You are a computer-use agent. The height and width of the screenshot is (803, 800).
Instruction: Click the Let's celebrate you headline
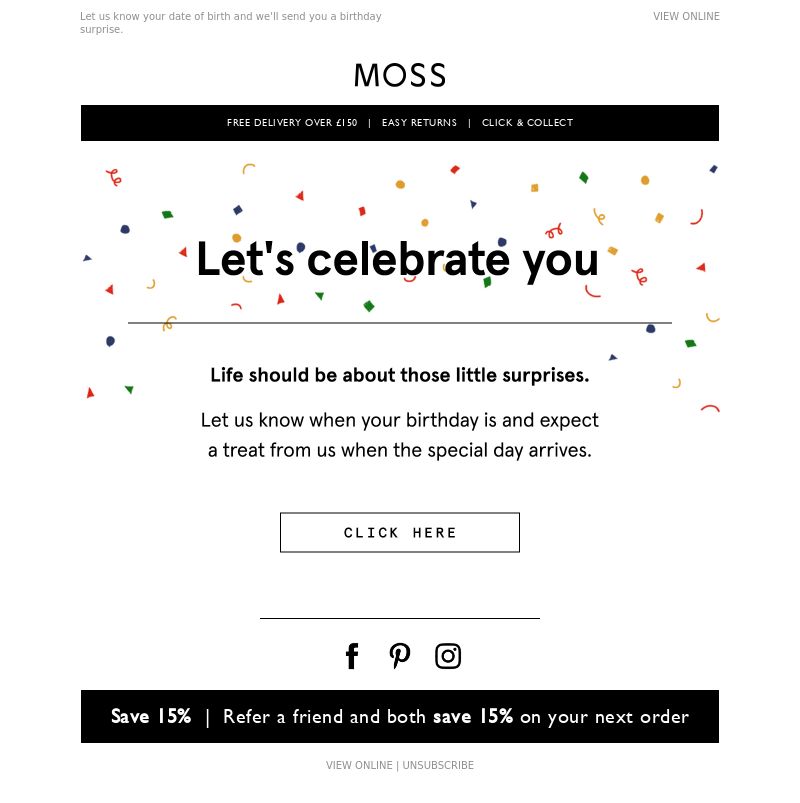tap(397, 260)
